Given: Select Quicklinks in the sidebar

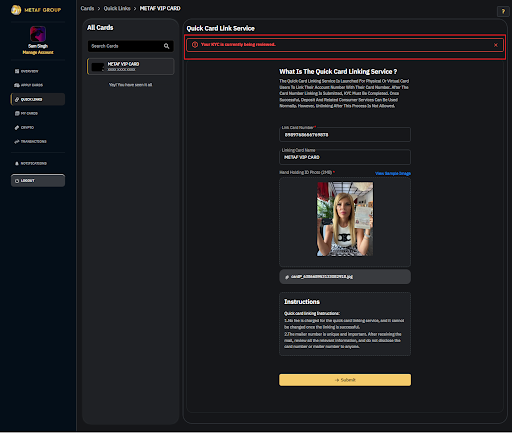Looking at the screenshot, I should tap(38, 99).
